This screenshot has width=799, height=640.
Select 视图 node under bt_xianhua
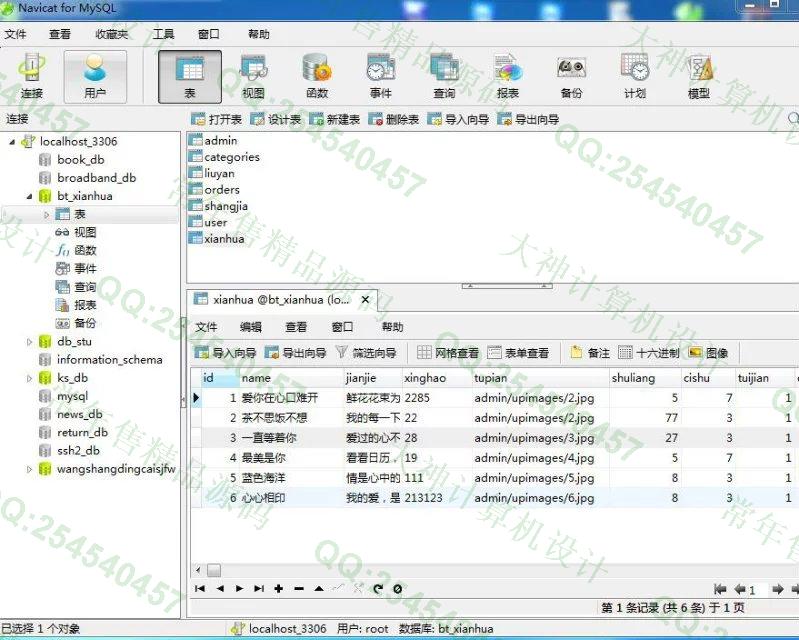[x=85, y=232]
